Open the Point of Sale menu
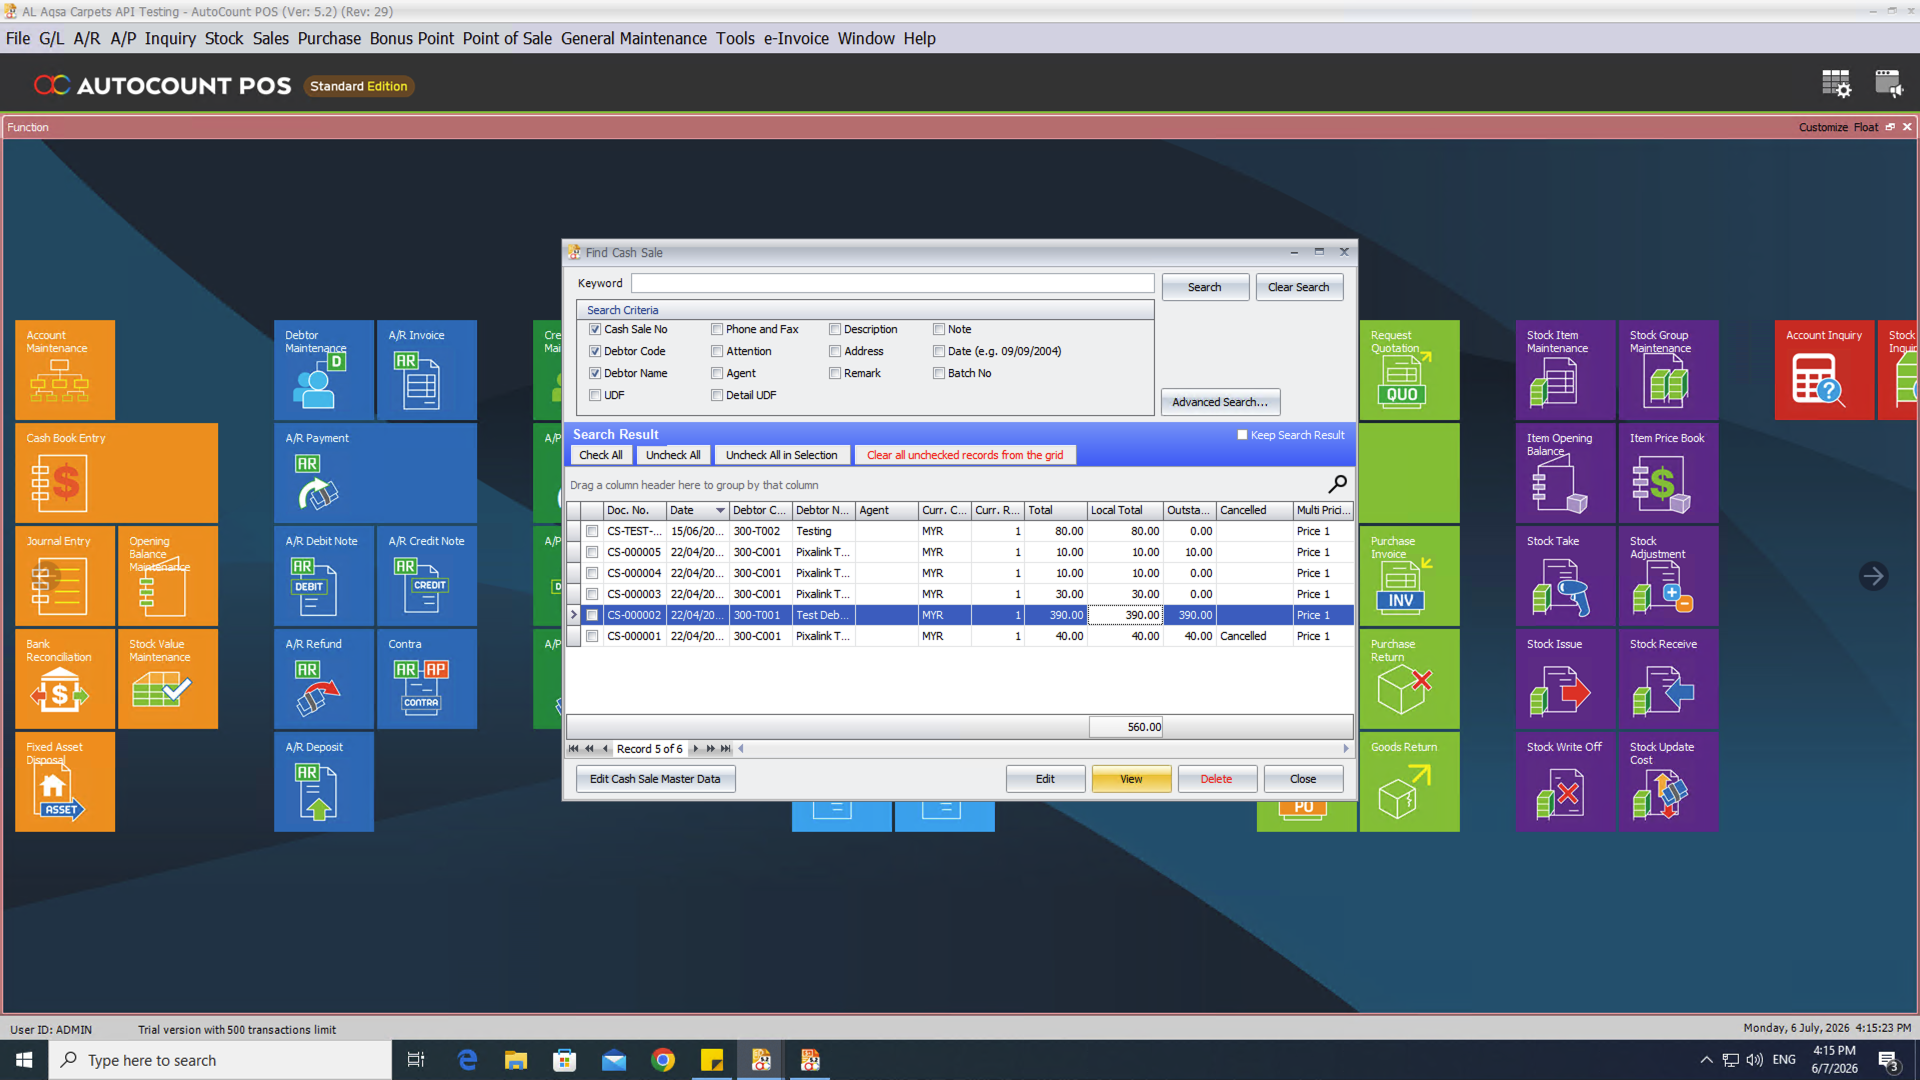Image resolution: width=1920 pixels, height=1080 pixels. tap(507, 38)
